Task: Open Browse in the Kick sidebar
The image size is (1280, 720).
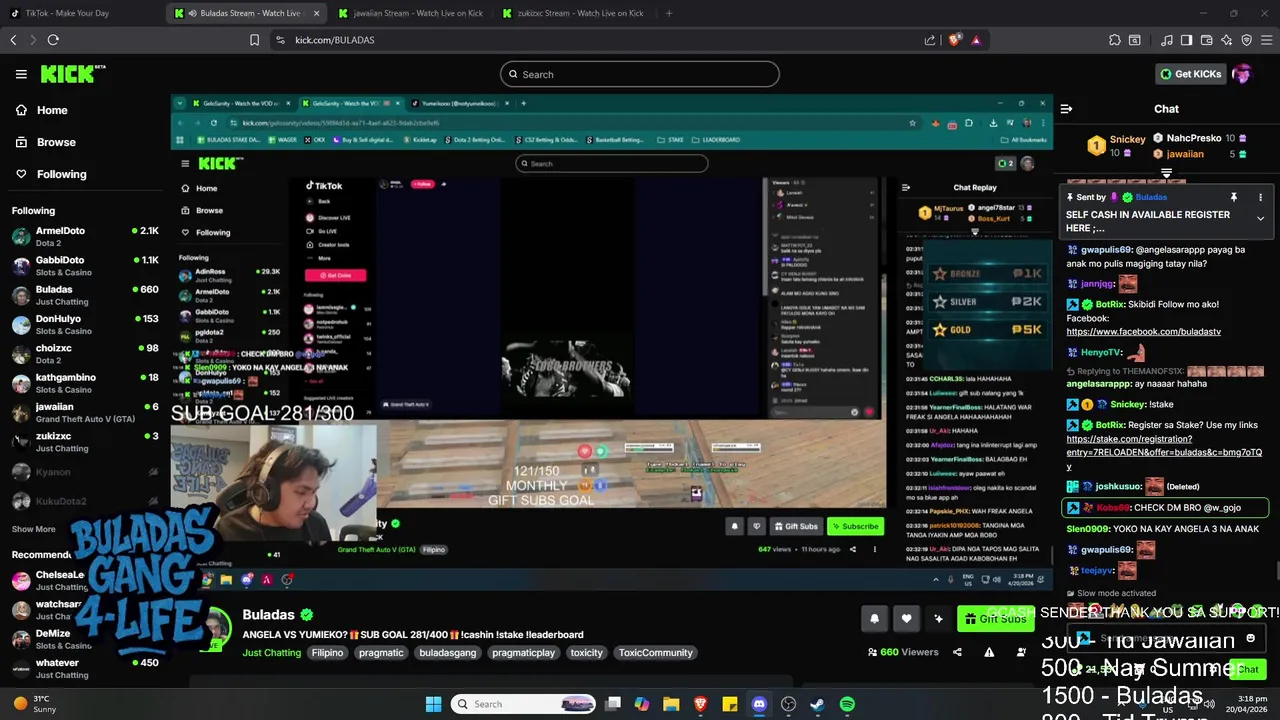Action: [45, 142]
